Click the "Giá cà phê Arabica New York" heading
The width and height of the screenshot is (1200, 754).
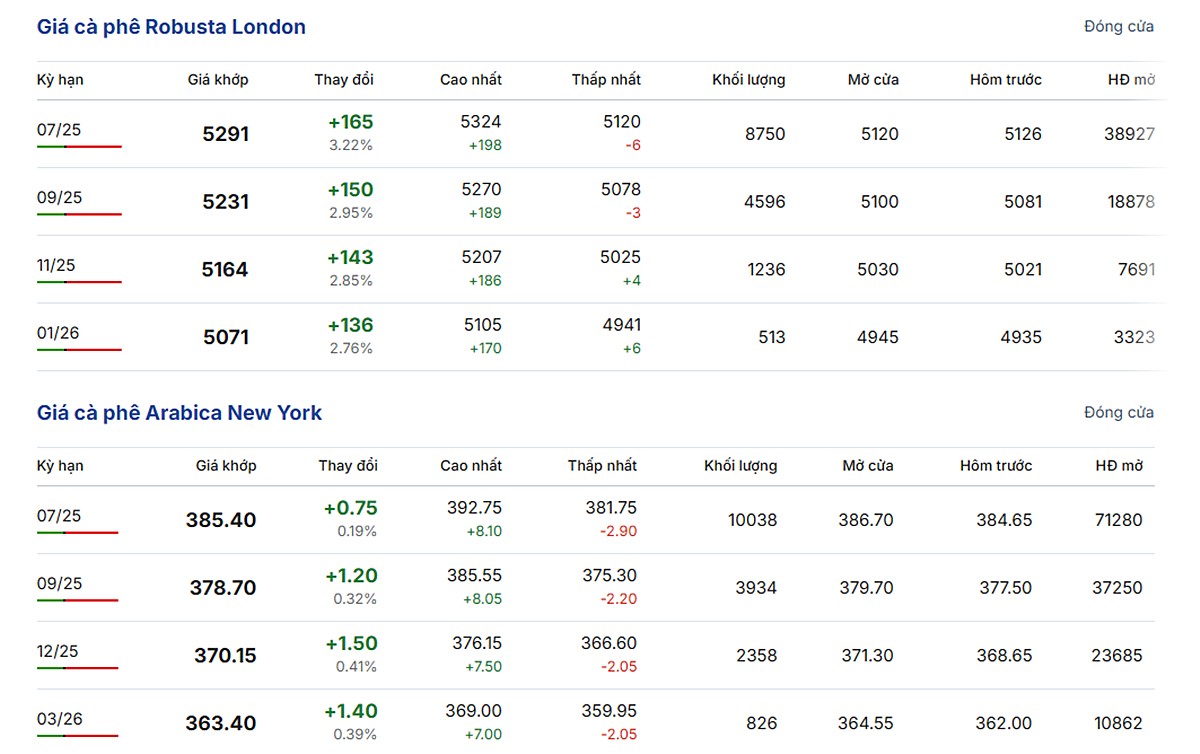coord(179,413)
